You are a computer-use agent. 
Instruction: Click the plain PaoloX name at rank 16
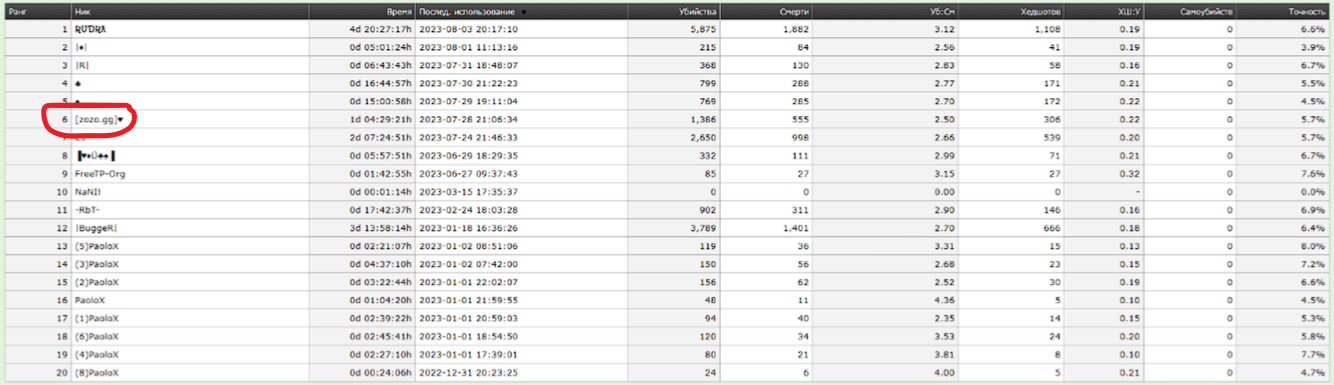pyautogui.click(x=89, y=300)
